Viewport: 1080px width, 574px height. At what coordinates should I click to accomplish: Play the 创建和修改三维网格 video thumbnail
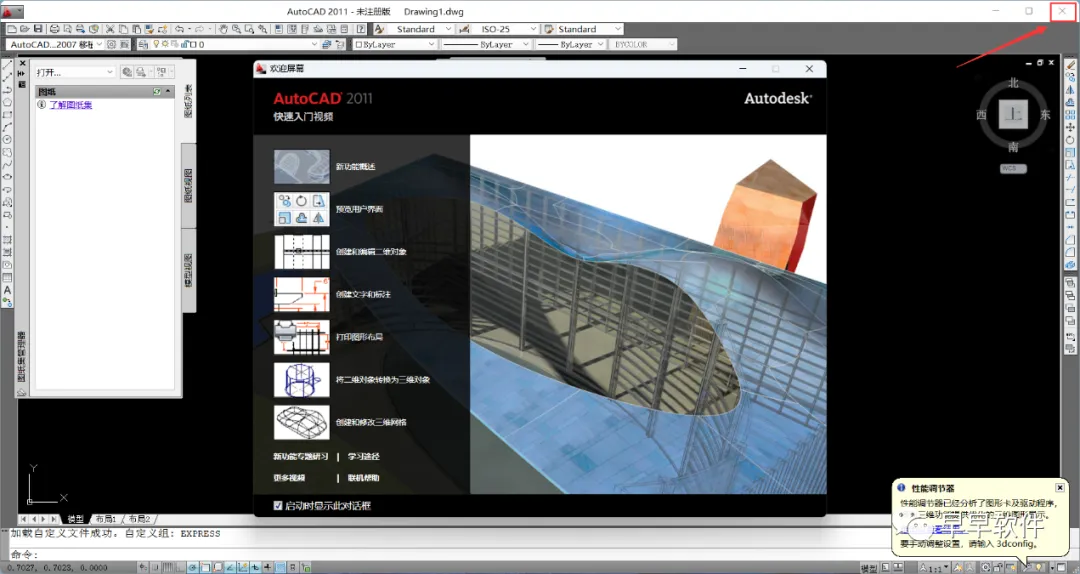[x=302, y=422]
